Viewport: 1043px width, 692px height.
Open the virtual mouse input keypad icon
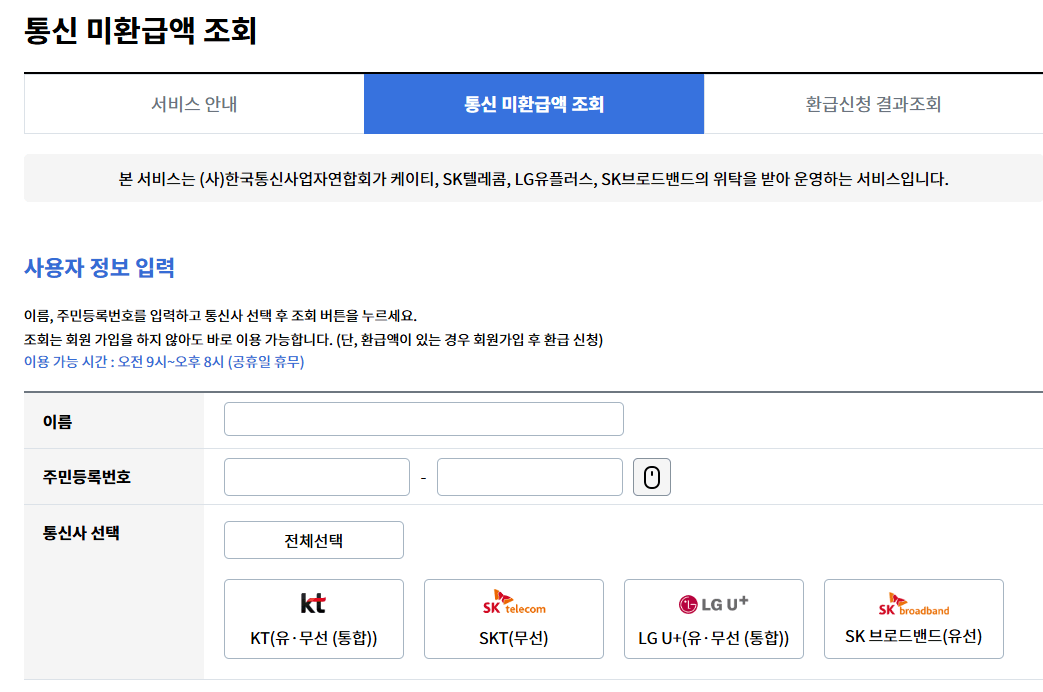click(652, 477)
